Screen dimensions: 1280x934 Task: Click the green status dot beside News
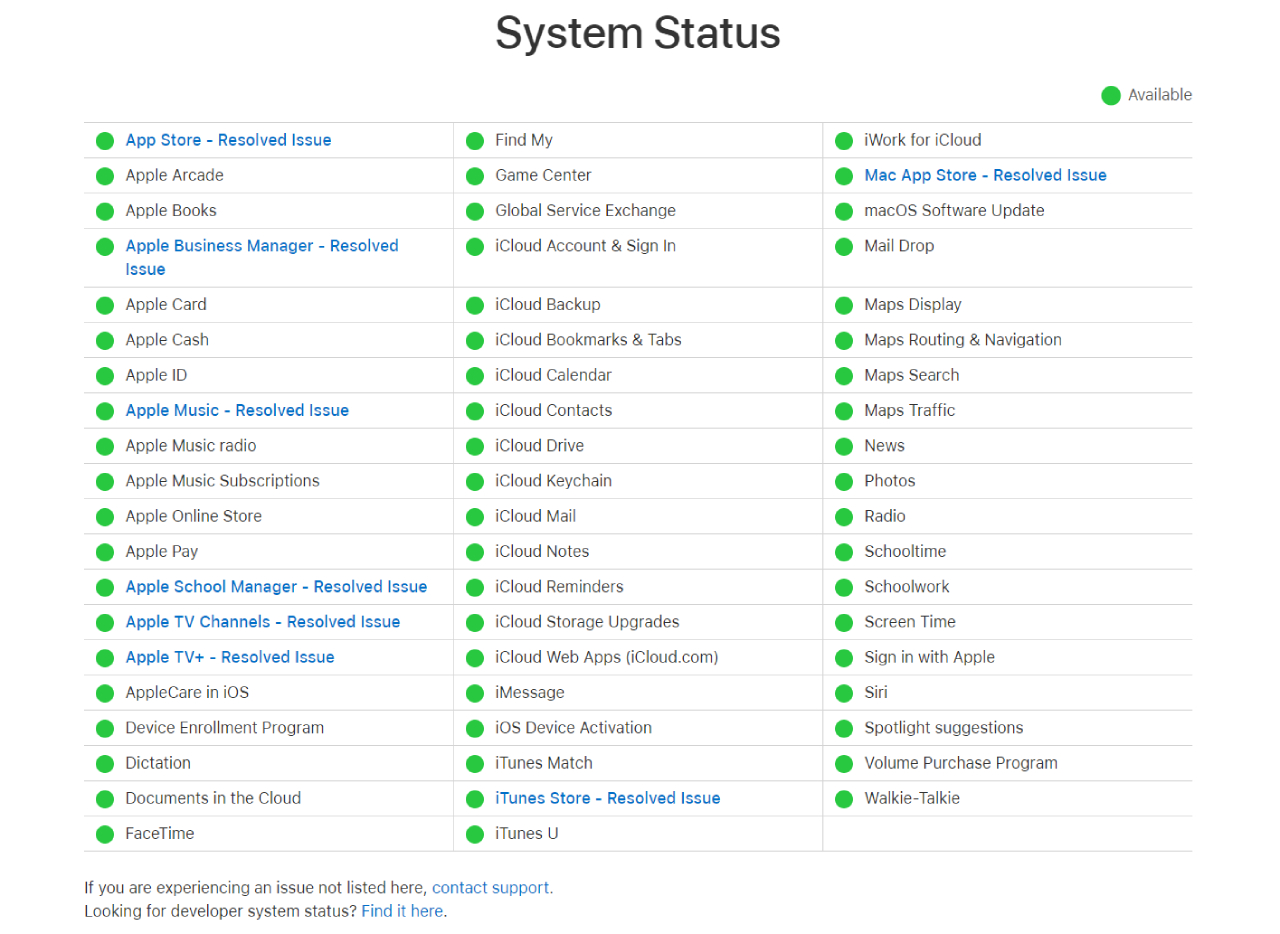pos(844,446)
